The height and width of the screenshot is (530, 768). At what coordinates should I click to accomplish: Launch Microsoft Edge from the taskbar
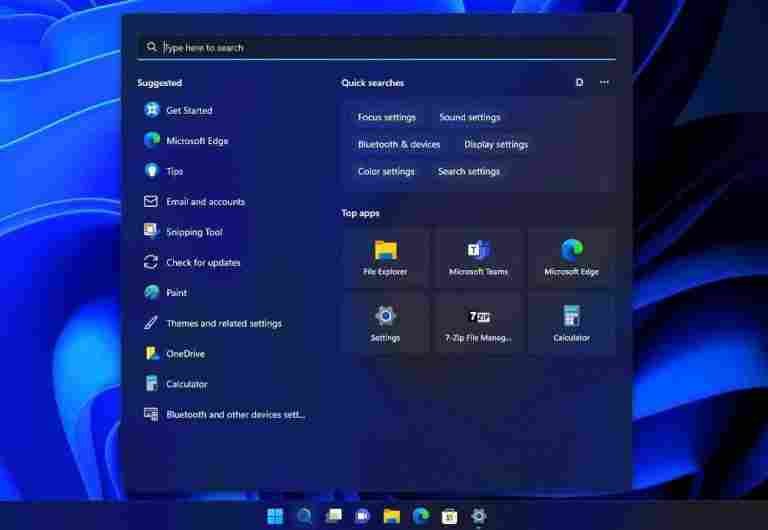click(421, 516)
